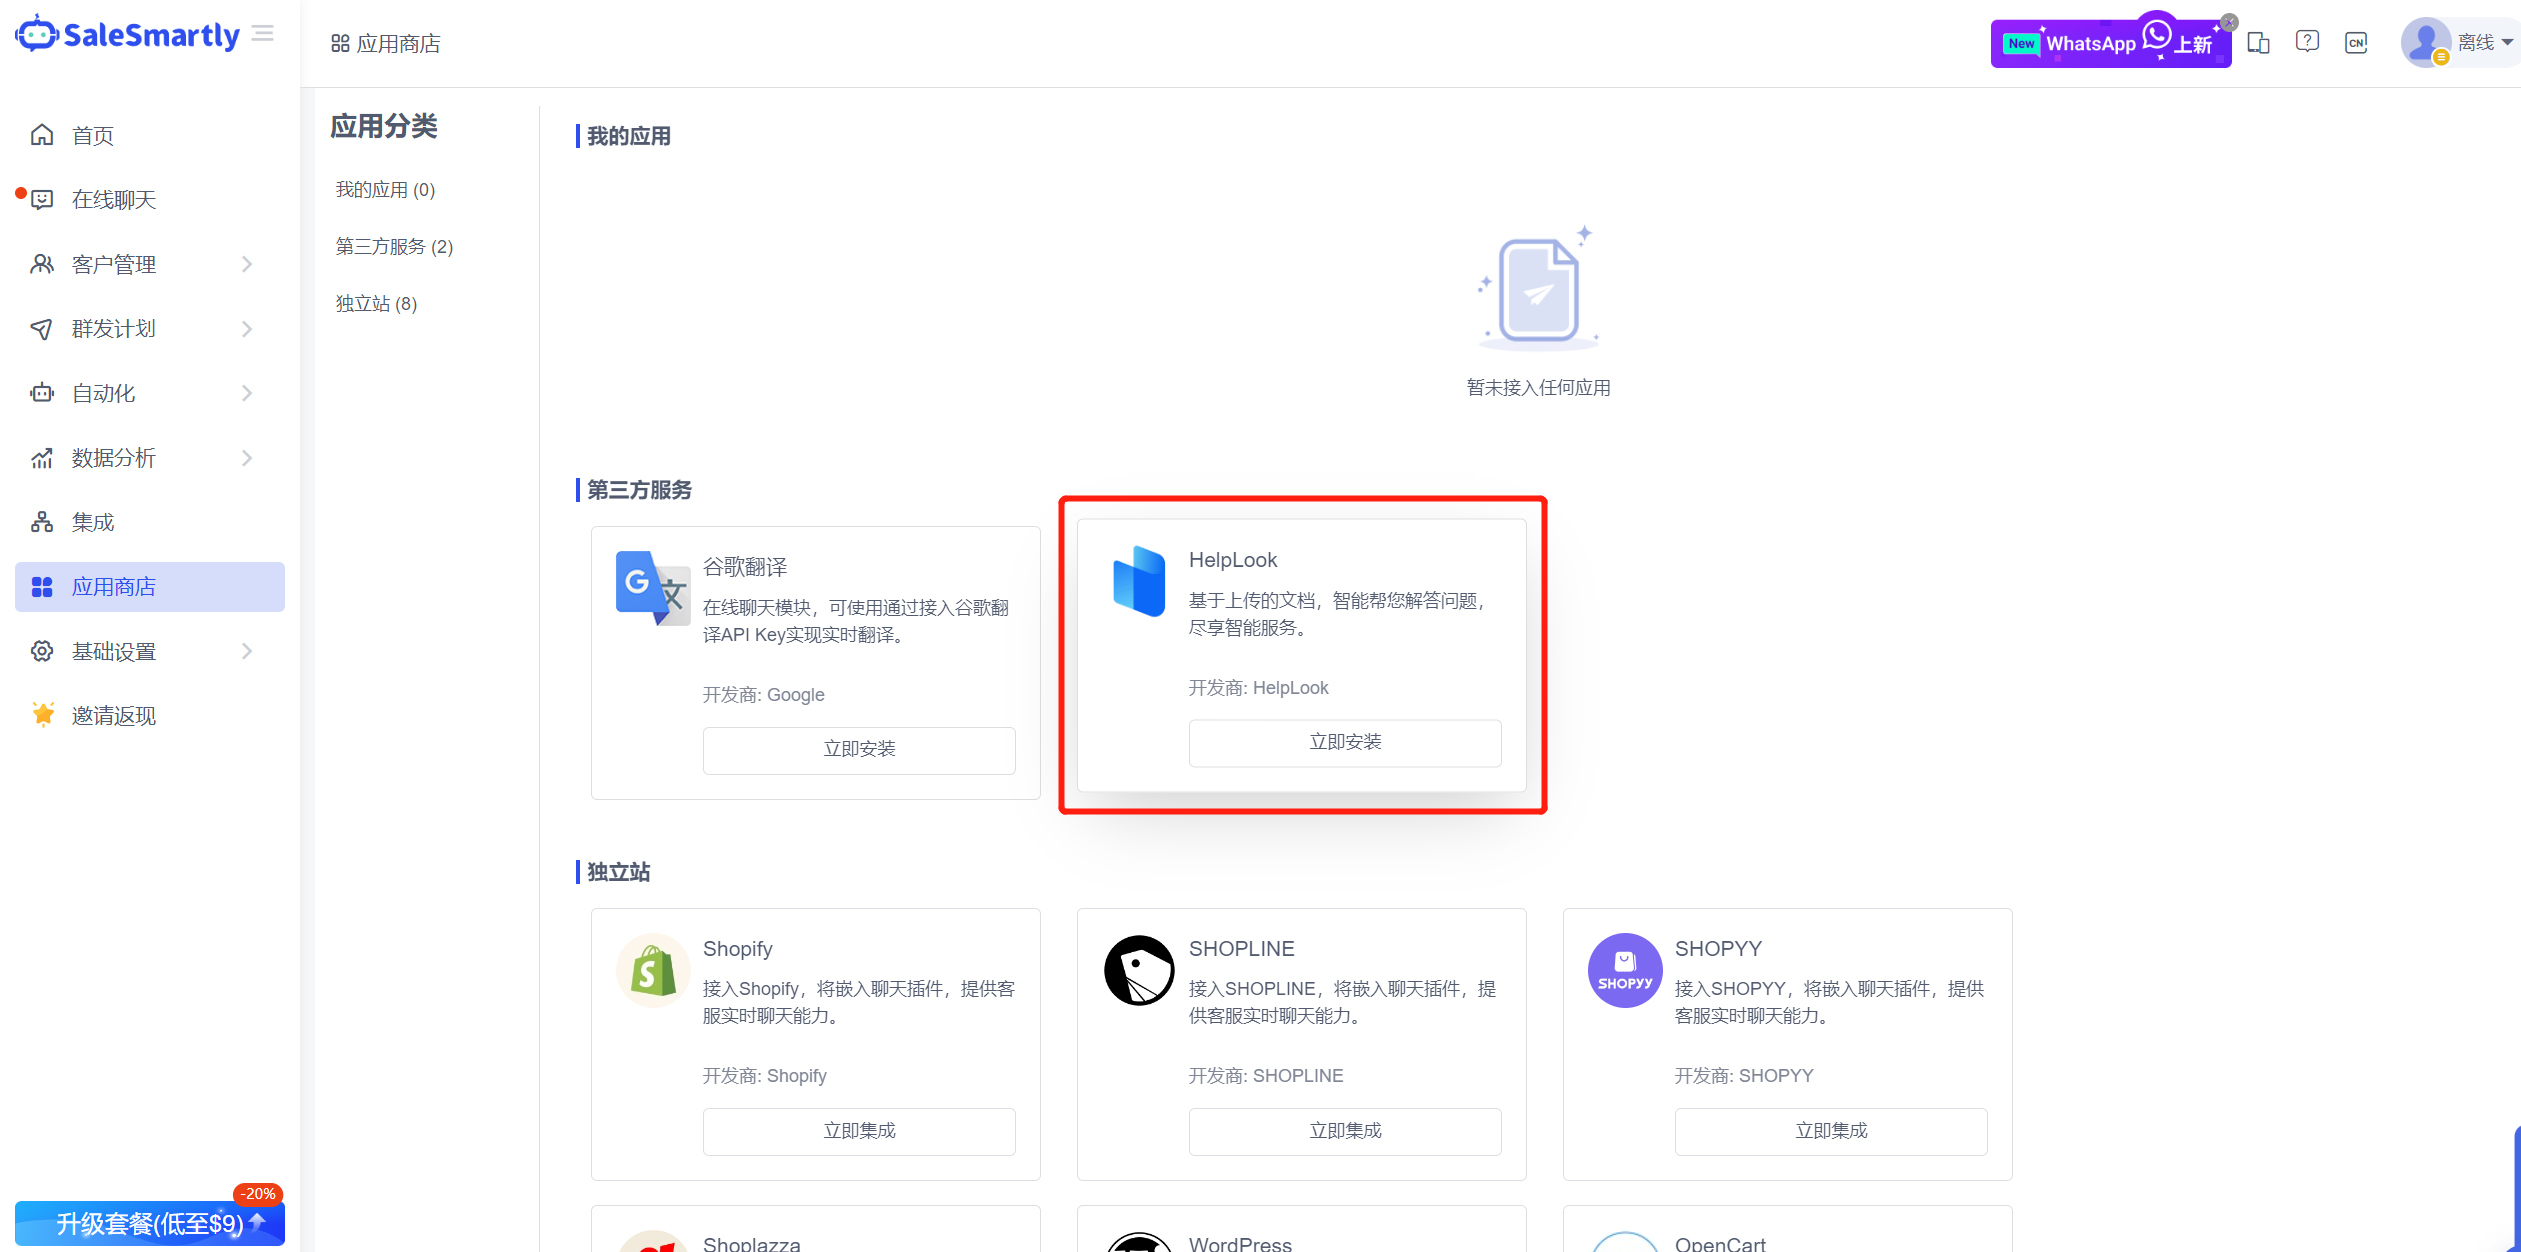Click 立即集成 for SHOPLINE

[1344, 1131]
